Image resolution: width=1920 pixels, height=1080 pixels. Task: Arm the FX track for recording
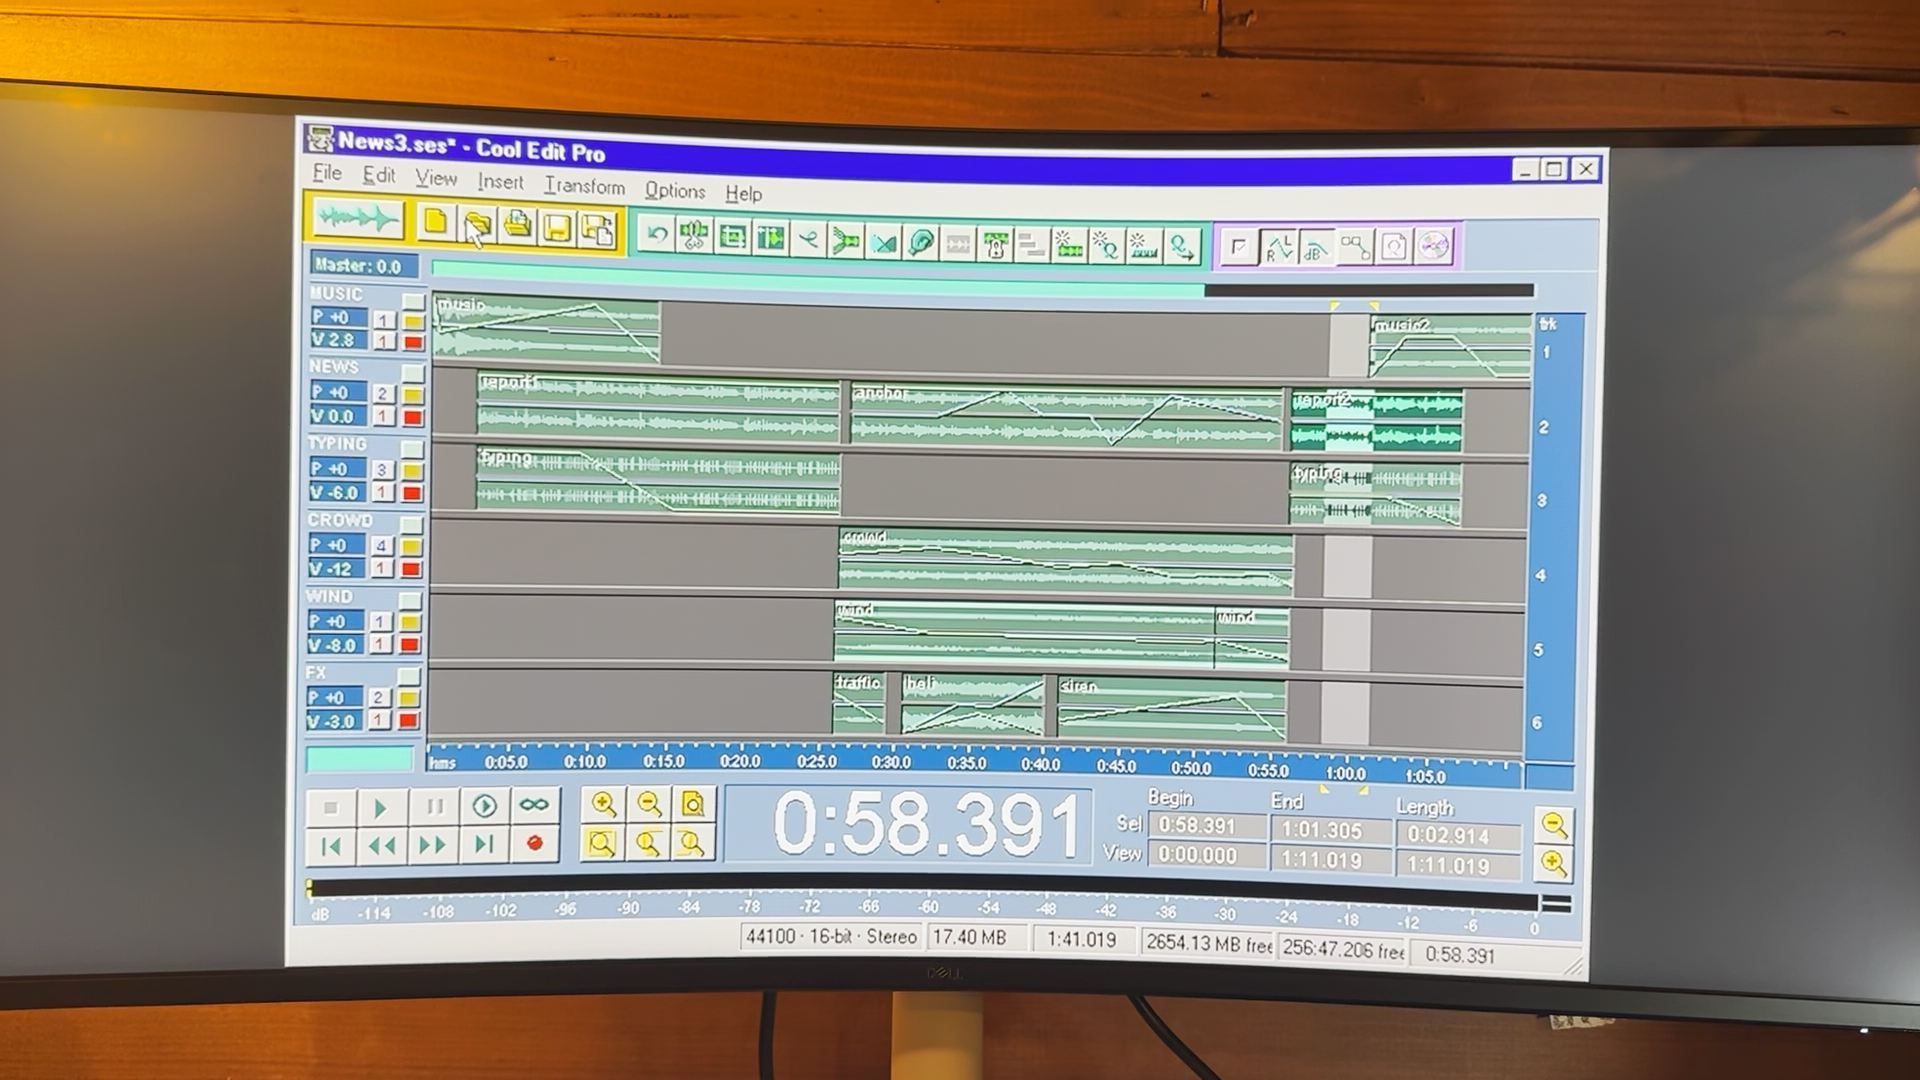coord(408,721)
